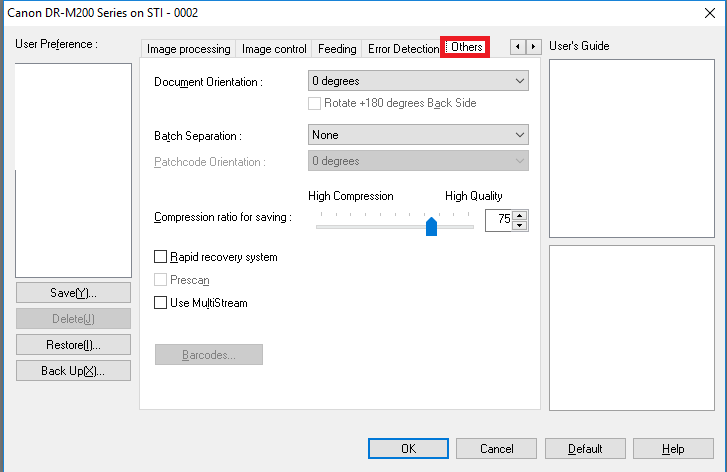
Task: Switch to Image processing tab
Action: [x=188, y=48]
